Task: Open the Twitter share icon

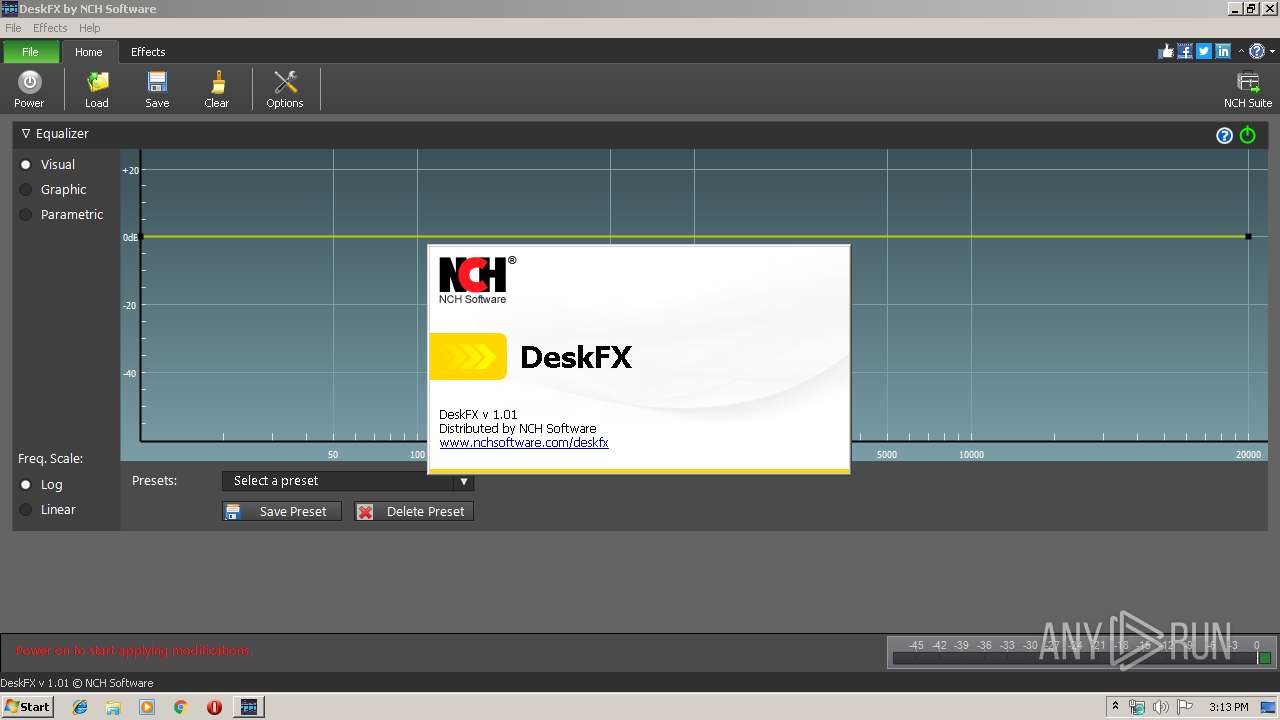Action: pos(1204,51)
